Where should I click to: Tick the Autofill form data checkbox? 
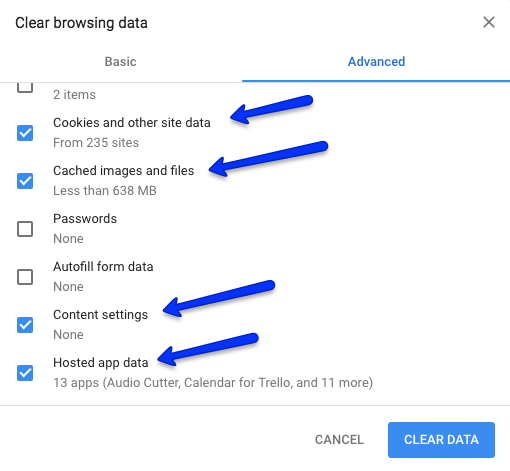(x=25, y=277)
